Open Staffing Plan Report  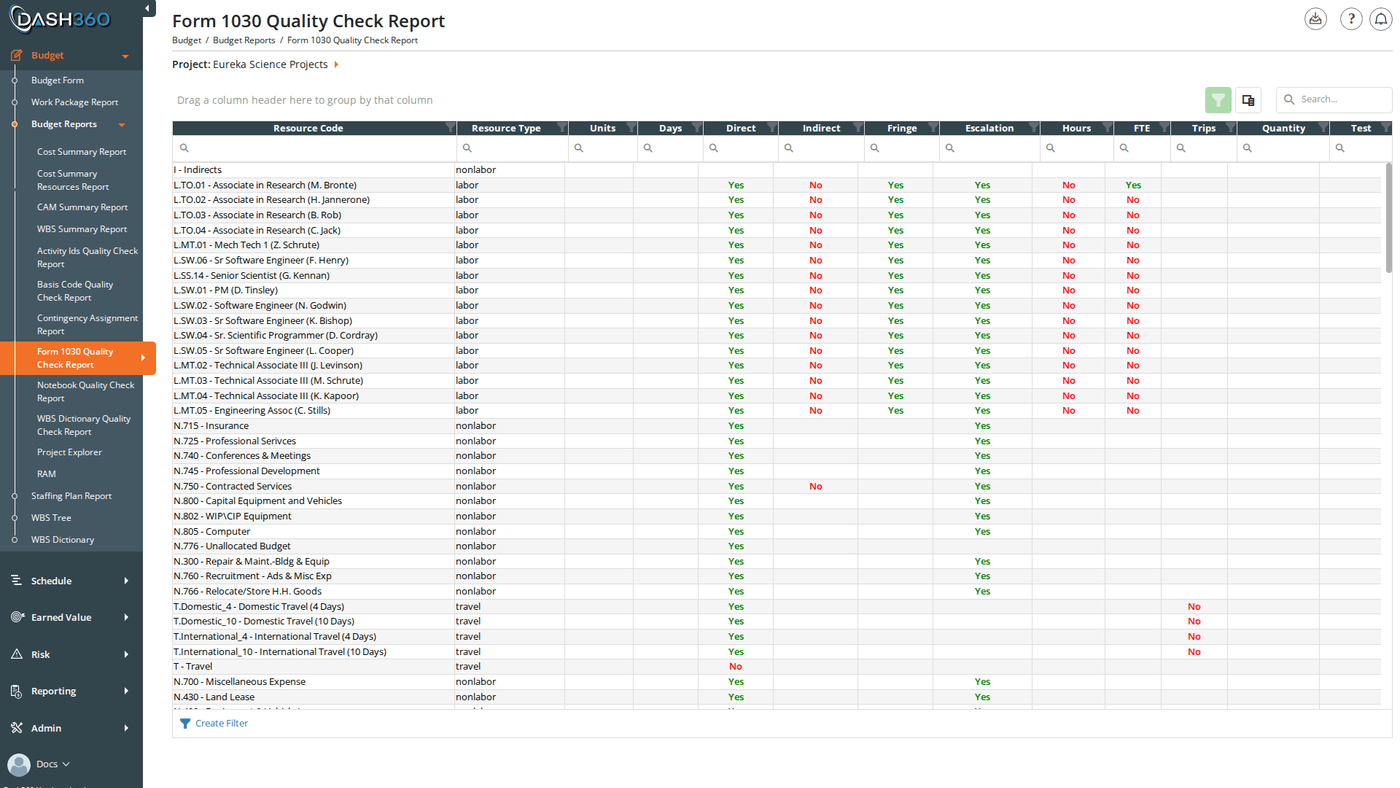[71, 496]
